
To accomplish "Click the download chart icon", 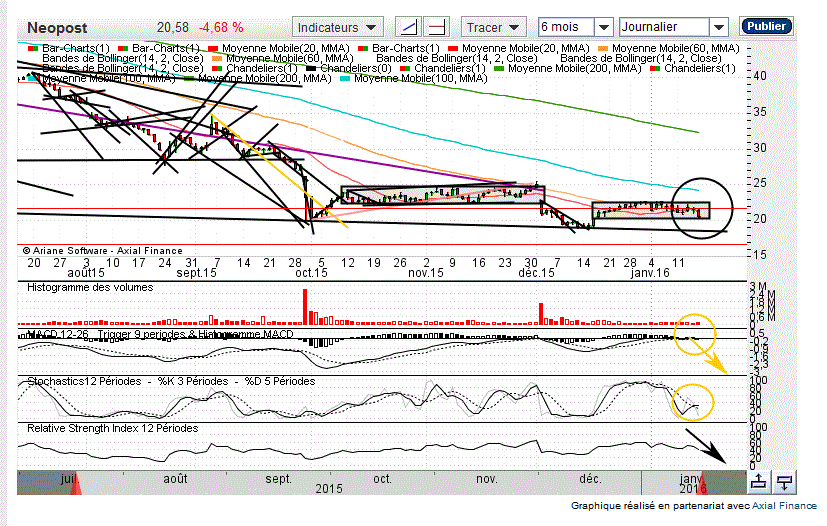I will coord(785,482).
